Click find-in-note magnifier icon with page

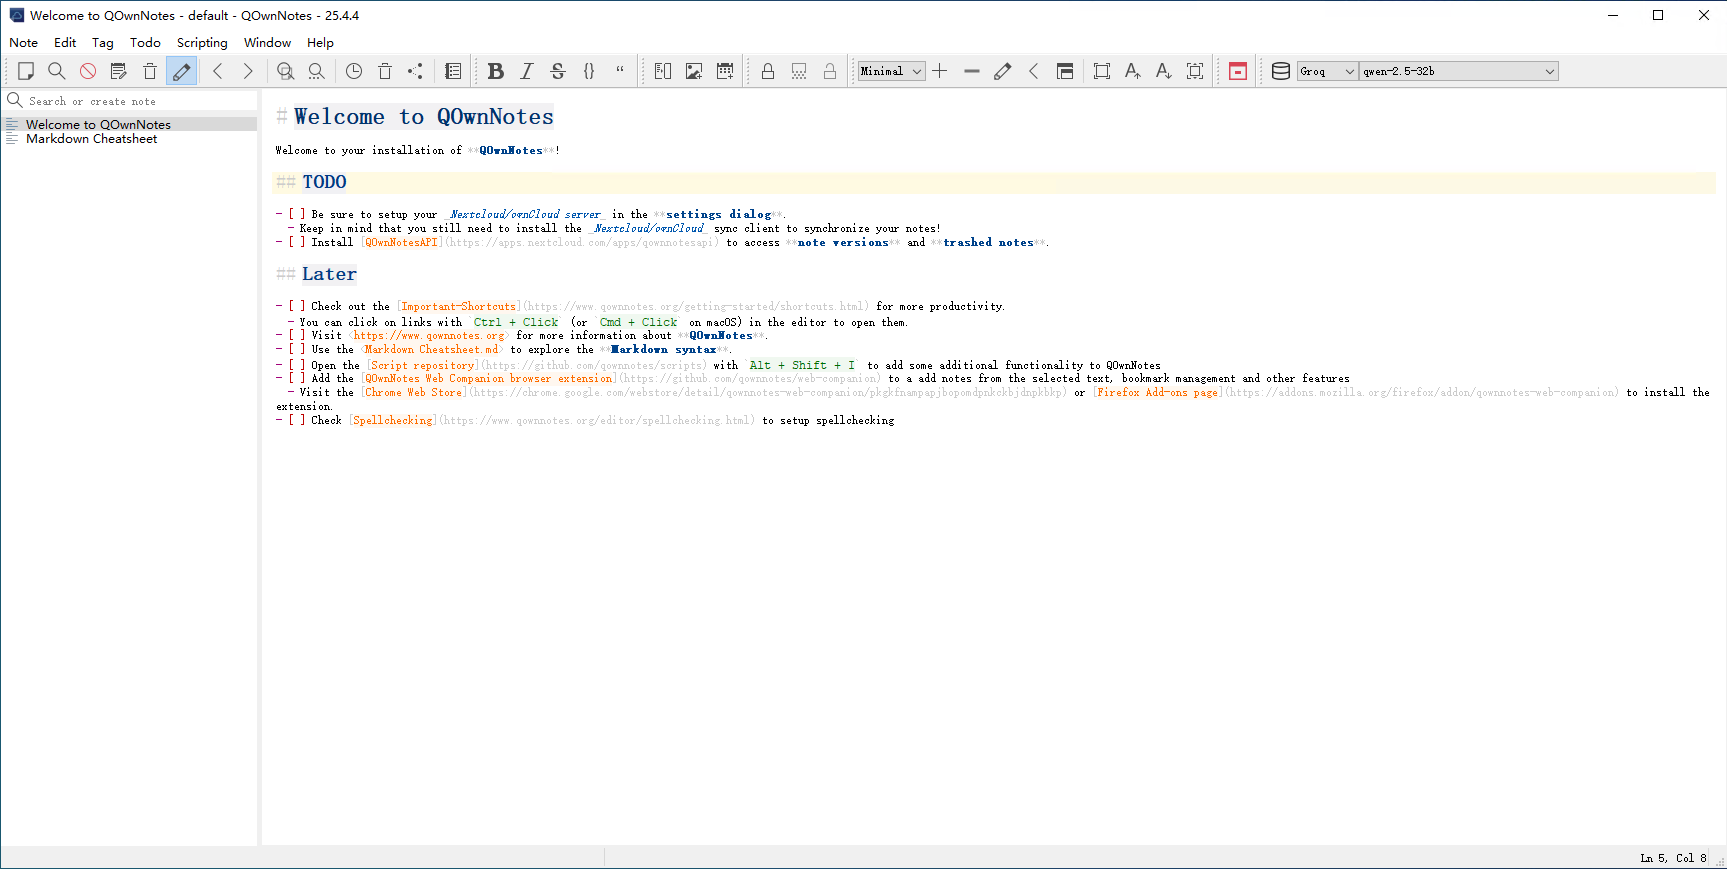coord(286,71)
